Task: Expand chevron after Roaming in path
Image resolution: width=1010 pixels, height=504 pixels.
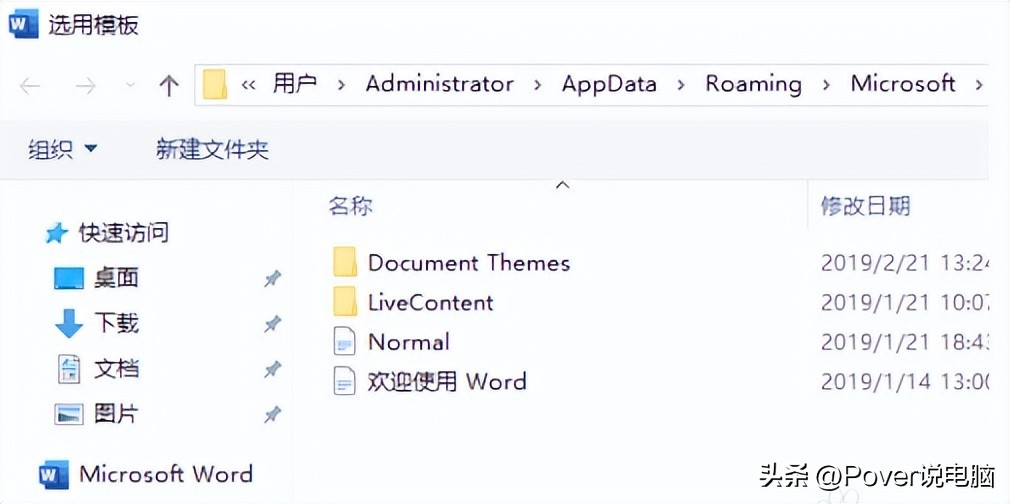Action: point(827,85)
